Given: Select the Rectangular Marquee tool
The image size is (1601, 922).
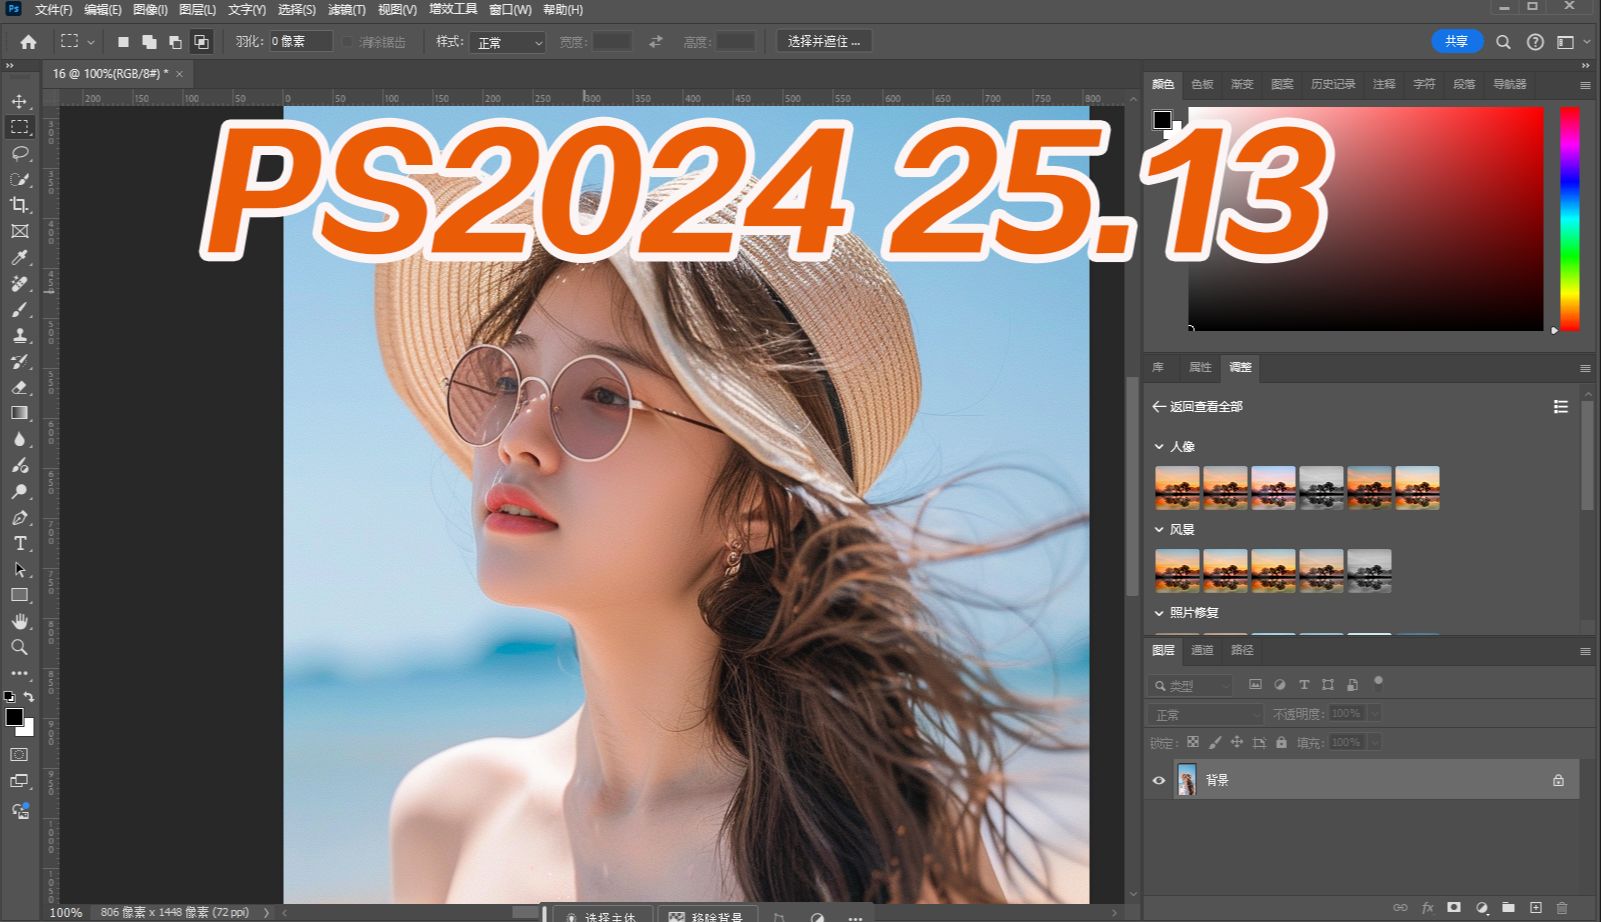Looking at the screenshot, I should [19, 127].
